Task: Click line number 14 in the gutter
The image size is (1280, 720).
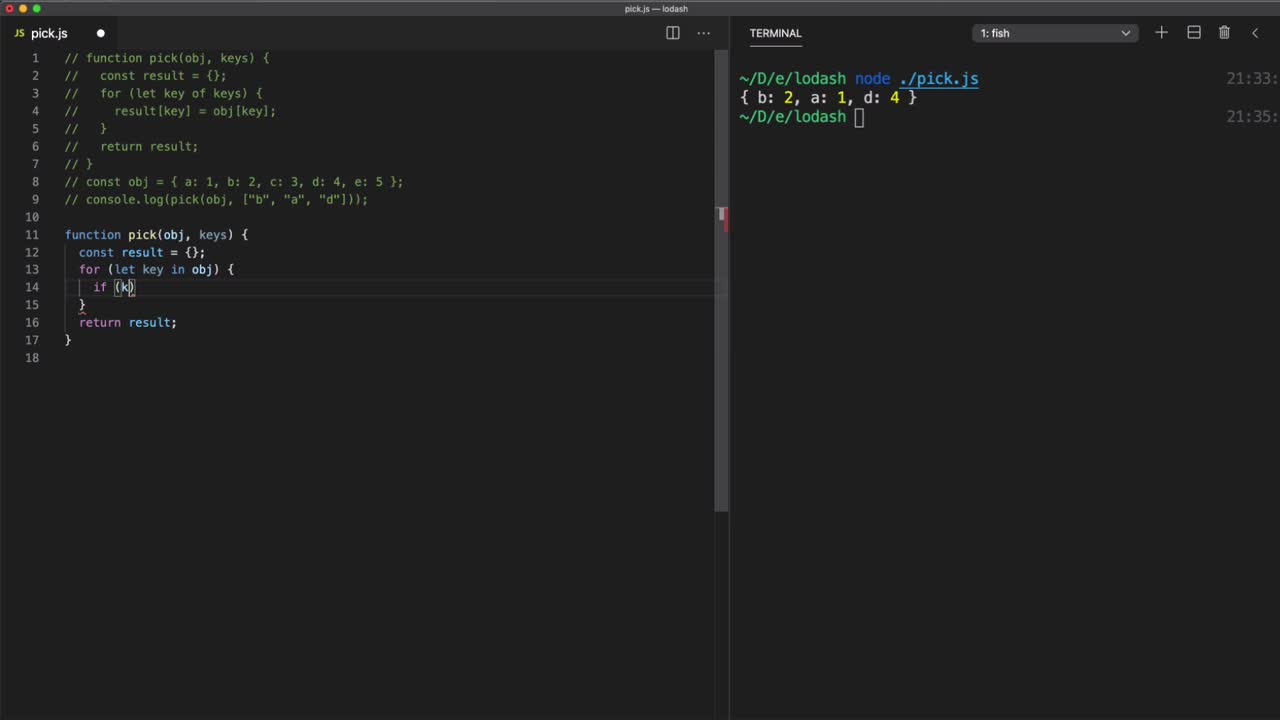Action: pyautogui.click(x=32, y=287)
